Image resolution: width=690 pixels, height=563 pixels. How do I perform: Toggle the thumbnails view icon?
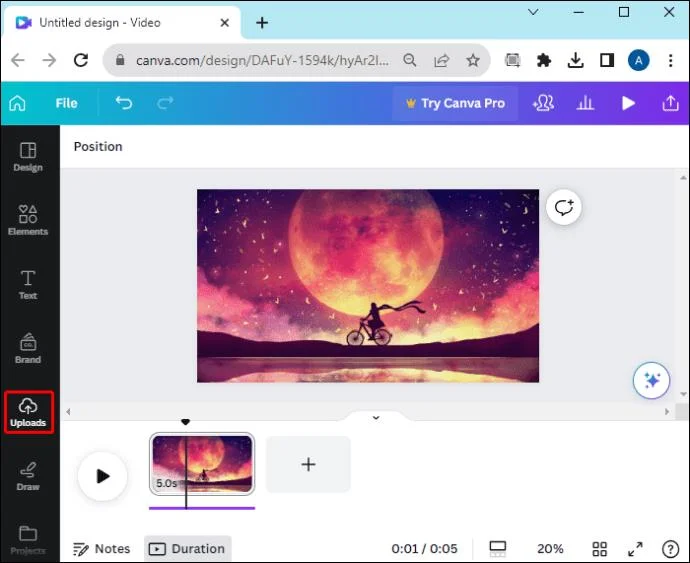pyautogui.click(x=498, y=549)
